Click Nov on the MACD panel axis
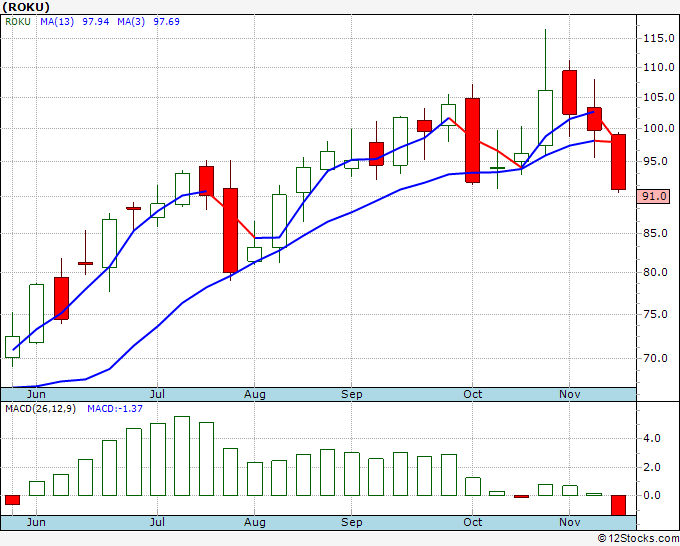The height and width of the screenshot is (546, 680). [x=569, y=522]
